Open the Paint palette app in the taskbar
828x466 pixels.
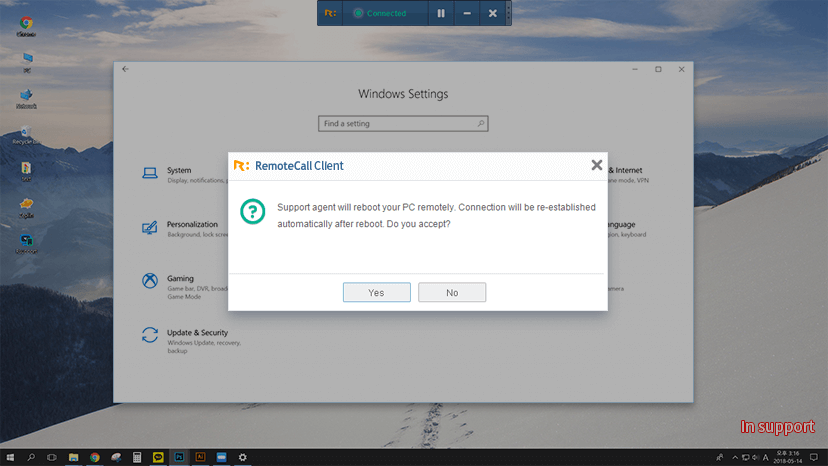point(116,457)
